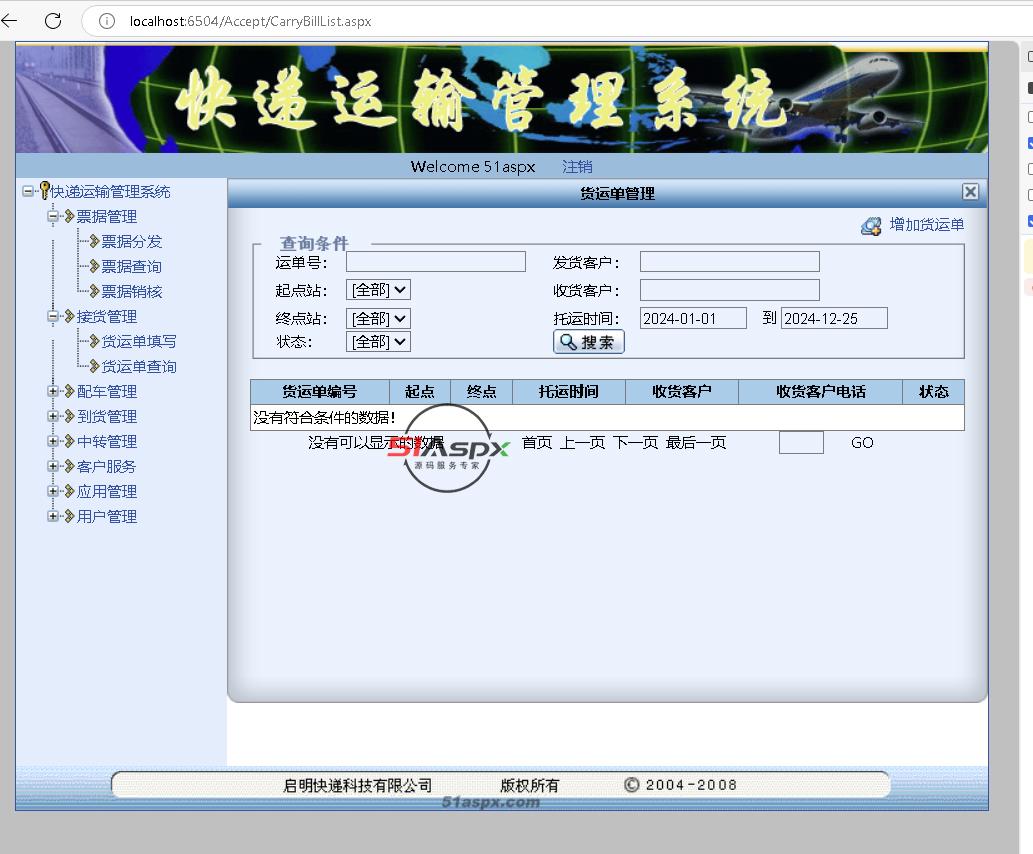1033x854 pixels.
Task: Select 应用管理 tree label
Action: [107, 492]
